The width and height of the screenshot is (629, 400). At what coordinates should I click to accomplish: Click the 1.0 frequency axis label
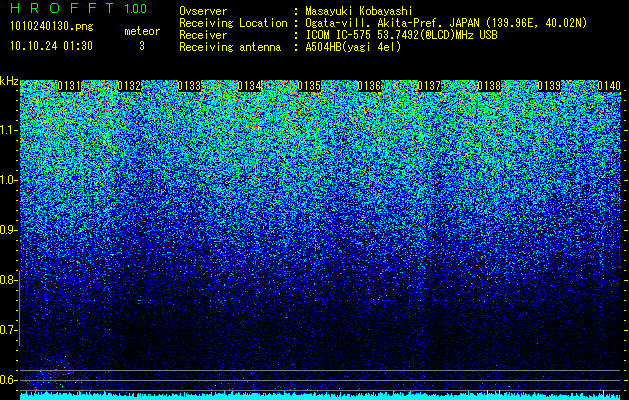pos(8,180)
